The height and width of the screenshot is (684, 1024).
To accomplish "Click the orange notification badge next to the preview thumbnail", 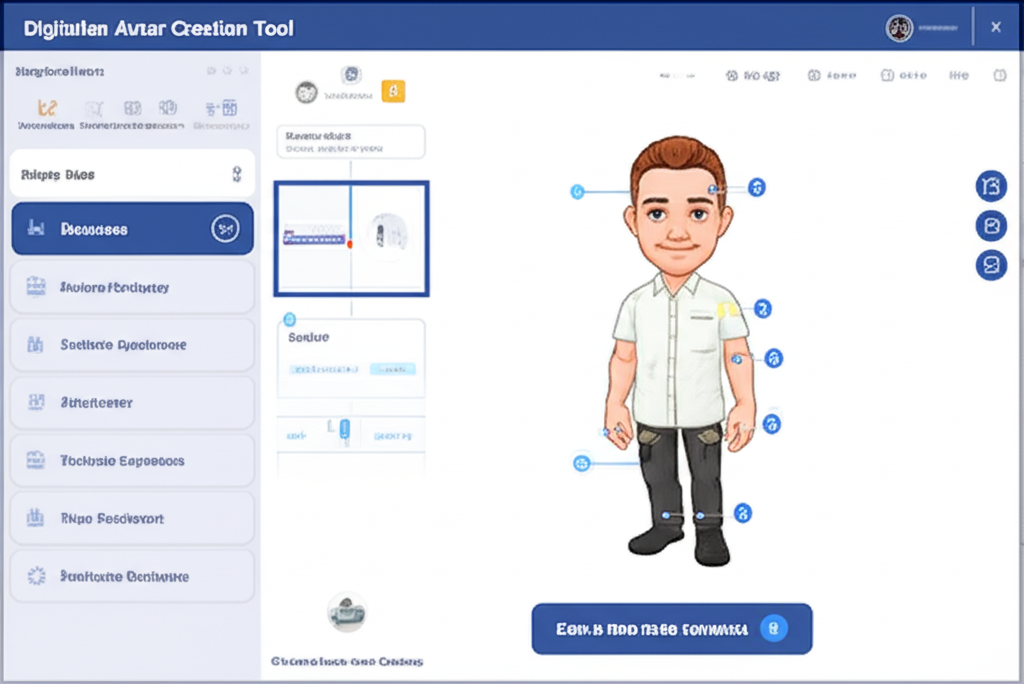I will tap(393, 90).
